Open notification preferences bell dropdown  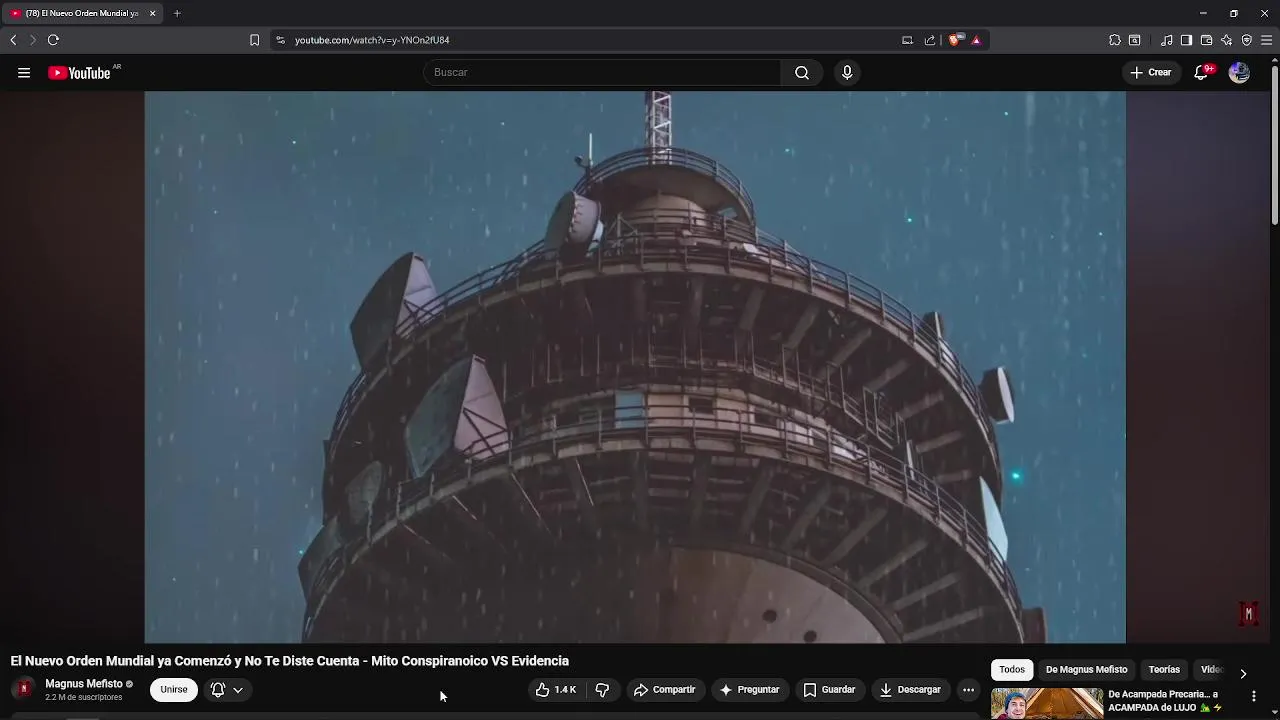coord(227,690)
